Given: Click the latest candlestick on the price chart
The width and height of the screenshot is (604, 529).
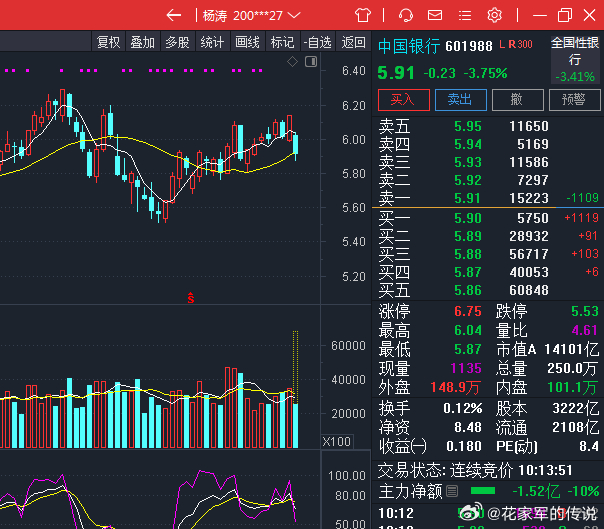Looking at the screenshot, I should pos(296,145).
